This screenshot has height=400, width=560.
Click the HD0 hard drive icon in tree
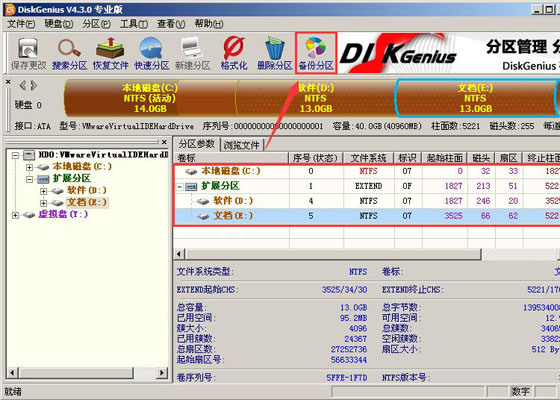pos(29,155)
